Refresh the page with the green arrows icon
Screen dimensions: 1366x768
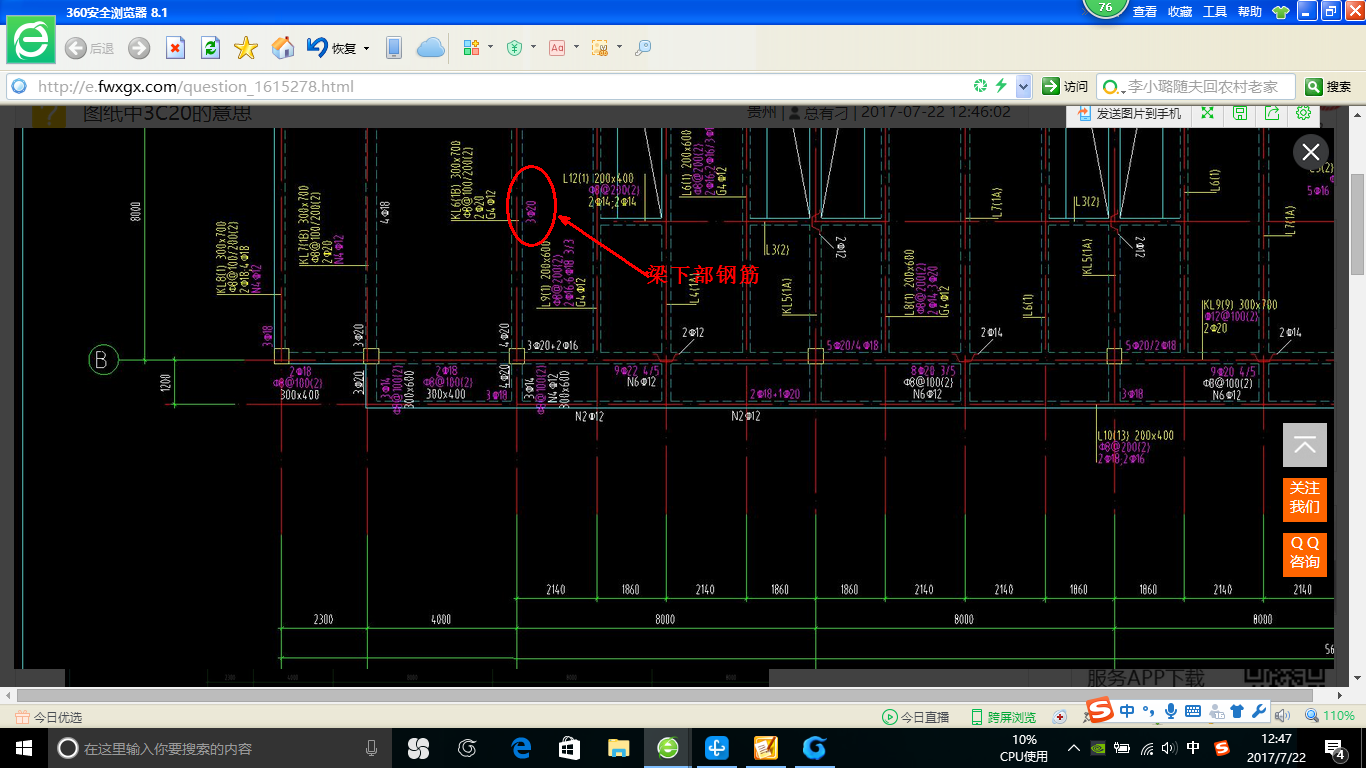[210, 48]
